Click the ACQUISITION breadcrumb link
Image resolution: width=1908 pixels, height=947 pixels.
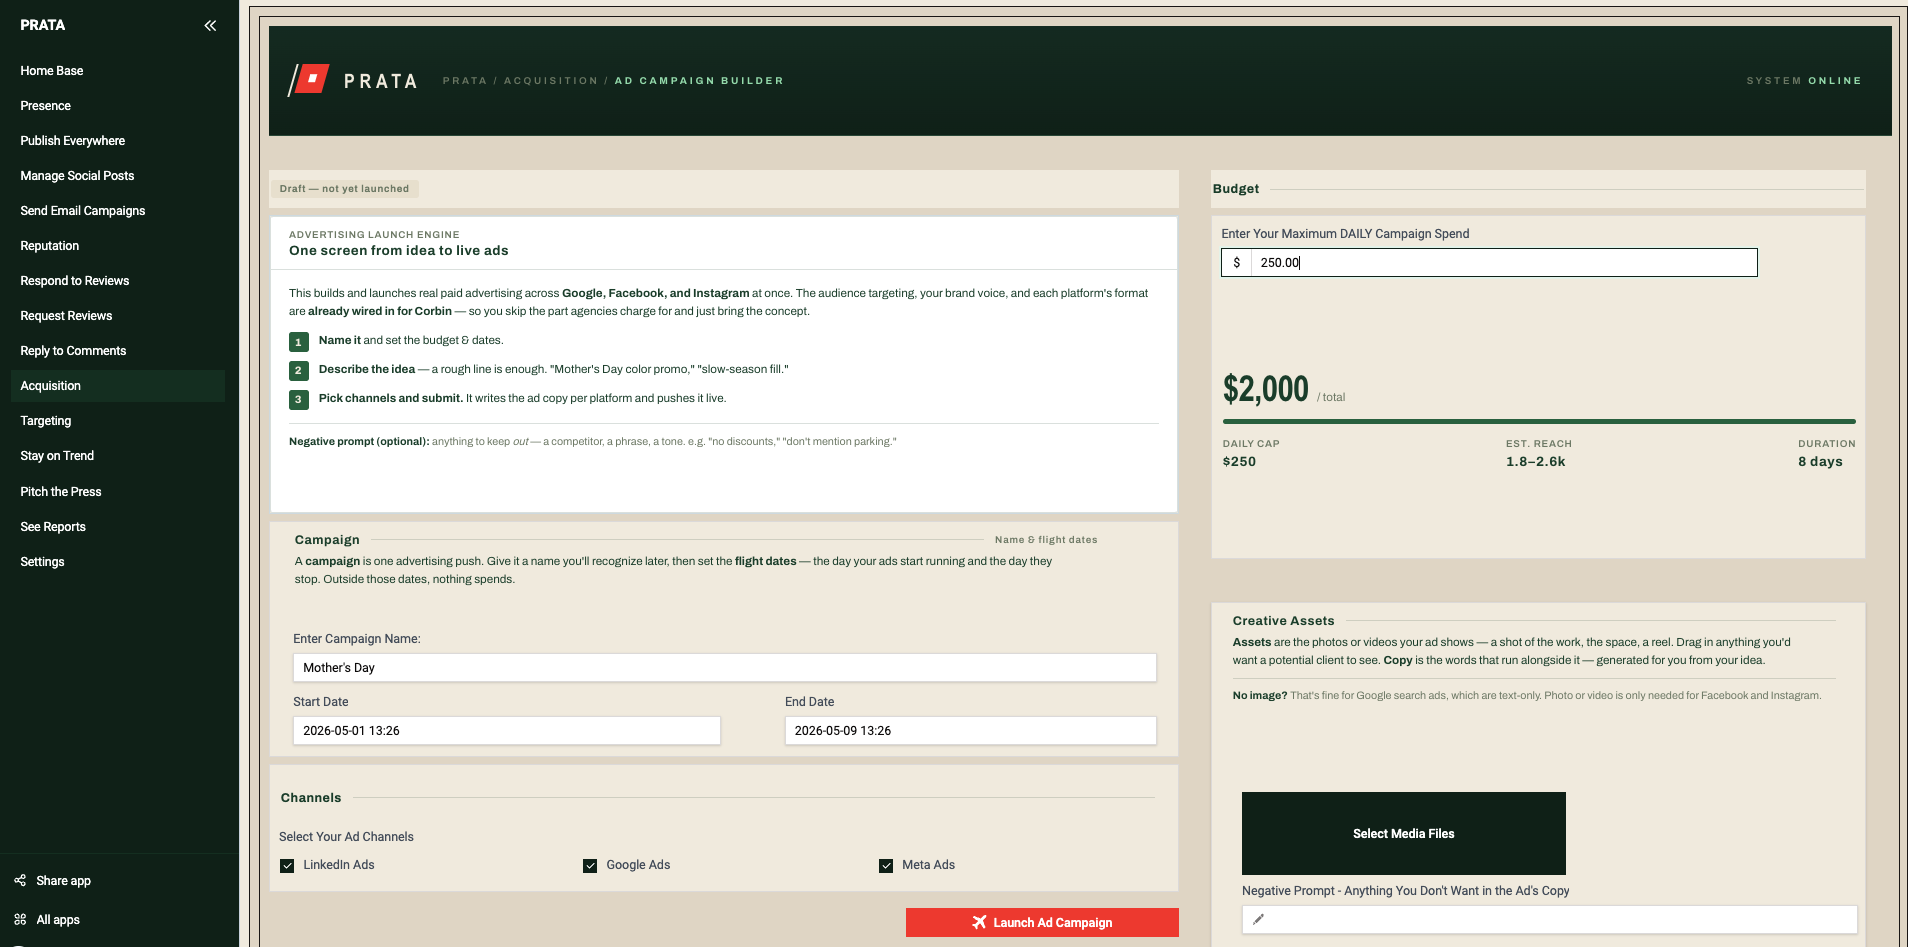(551, 81)
